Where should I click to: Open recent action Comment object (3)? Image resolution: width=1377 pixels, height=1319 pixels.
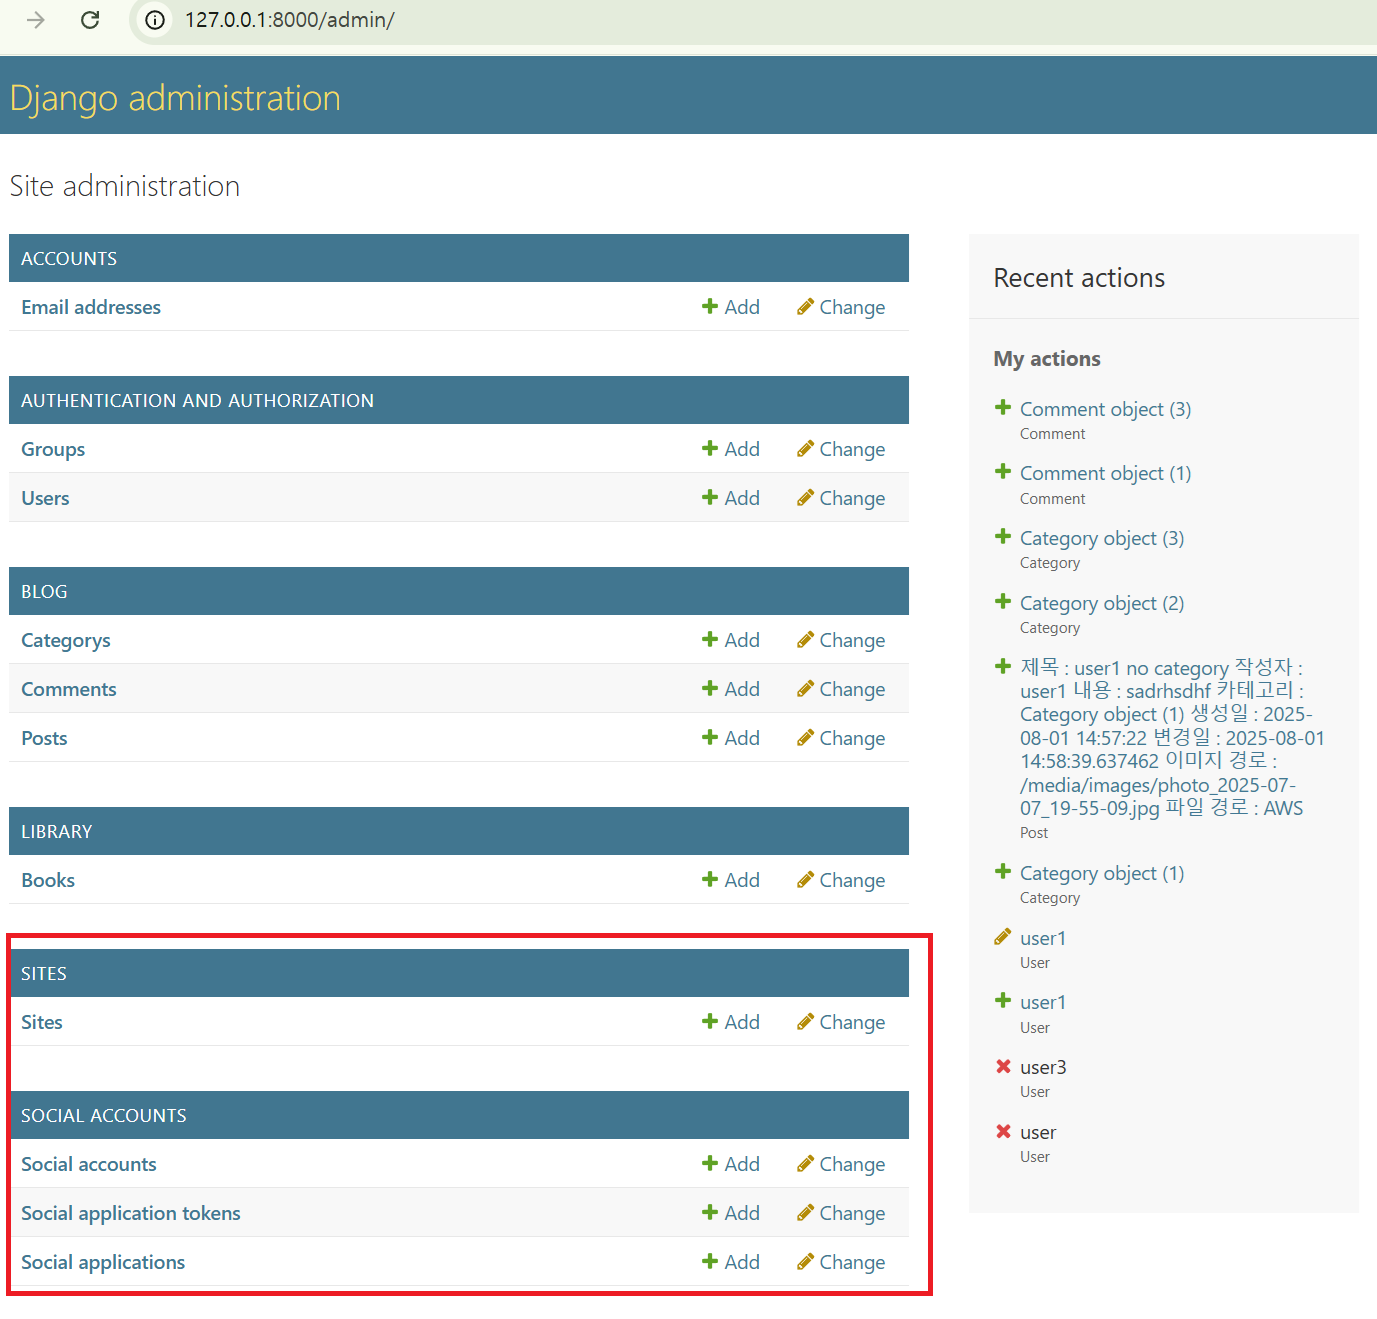click(x=1105, y=409)
